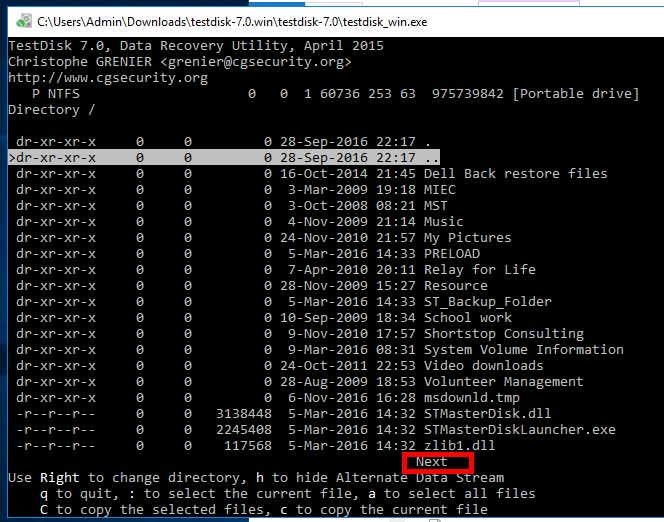This screenshot has width=664, height=522.
Task: Click the 6-Nov-2016 16:28 date entry
Action: [351, 398]
